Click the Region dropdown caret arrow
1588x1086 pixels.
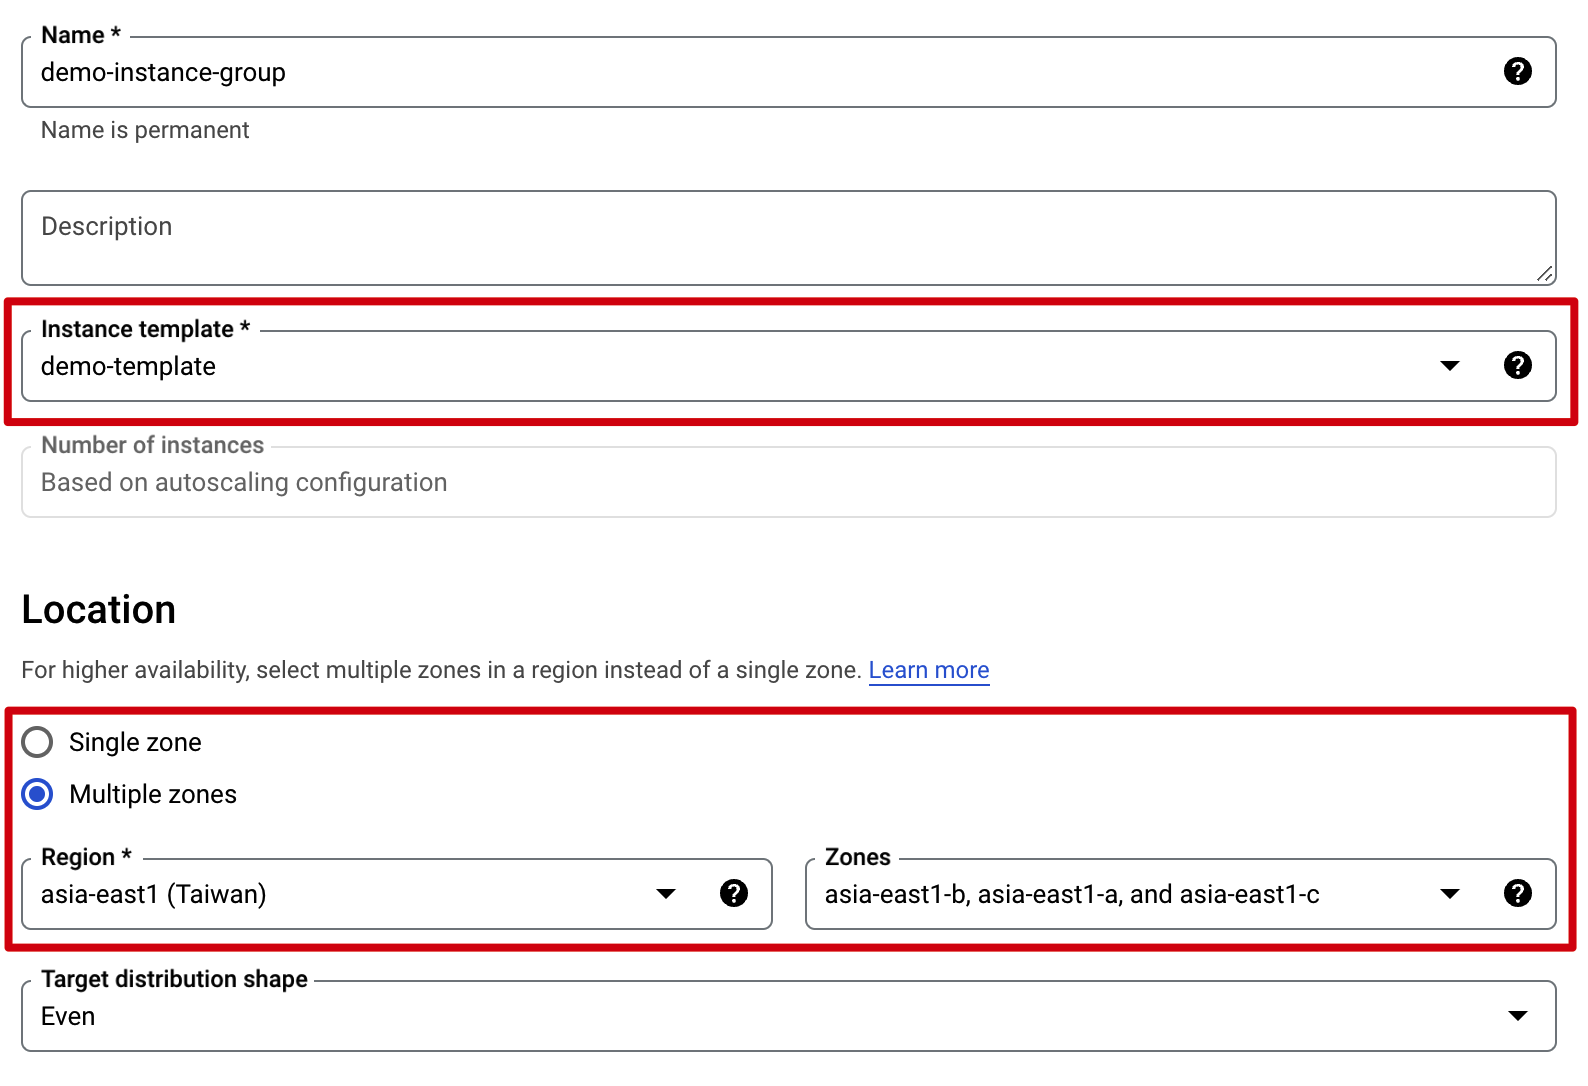click(665, 894)
